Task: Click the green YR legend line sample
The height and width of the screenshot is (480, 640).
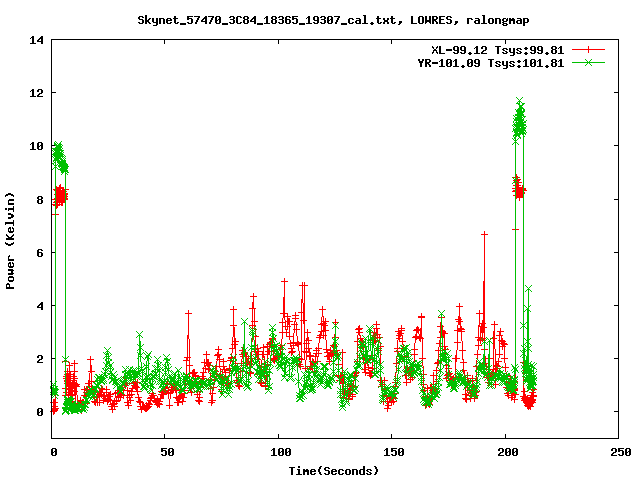Action: (588, 62)
